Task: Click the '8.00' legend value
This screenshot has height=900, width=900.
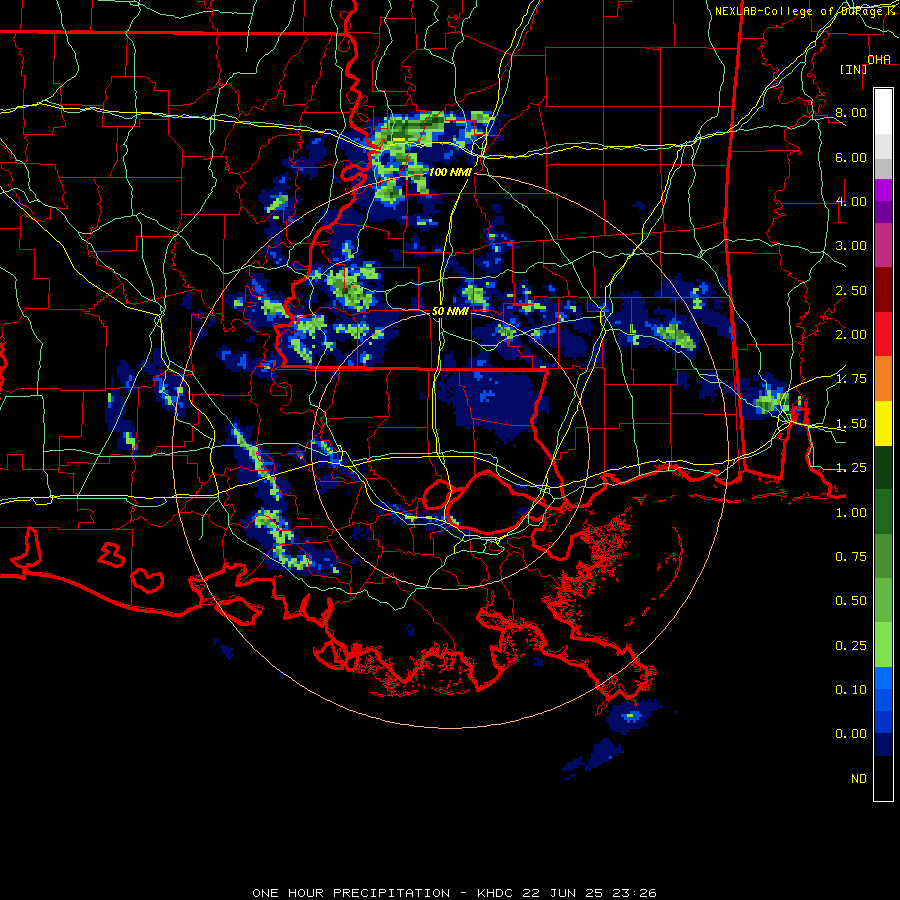Action: point(851,112)
